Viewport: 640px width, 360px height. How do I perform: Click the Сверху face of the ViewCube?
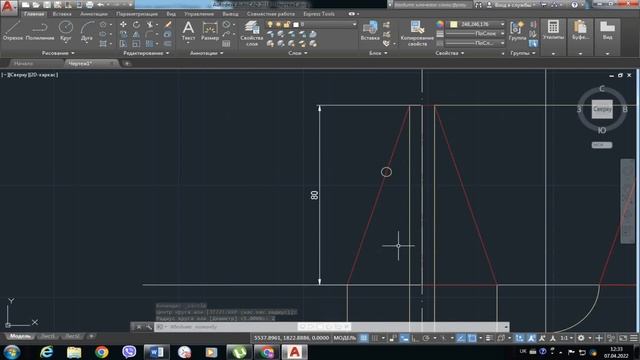[x=602, y=109]
